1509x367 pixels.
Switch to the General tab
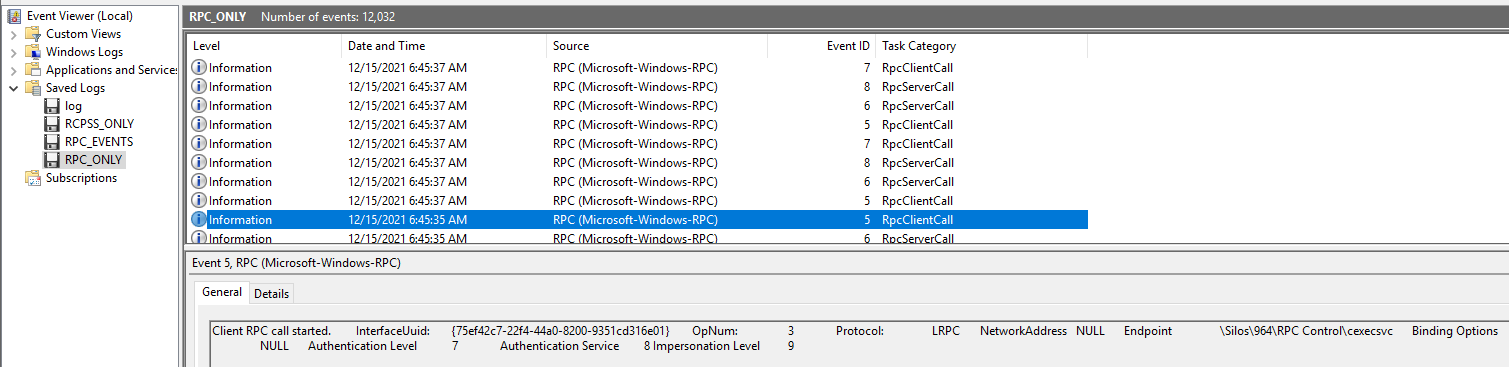pos(222,292)
